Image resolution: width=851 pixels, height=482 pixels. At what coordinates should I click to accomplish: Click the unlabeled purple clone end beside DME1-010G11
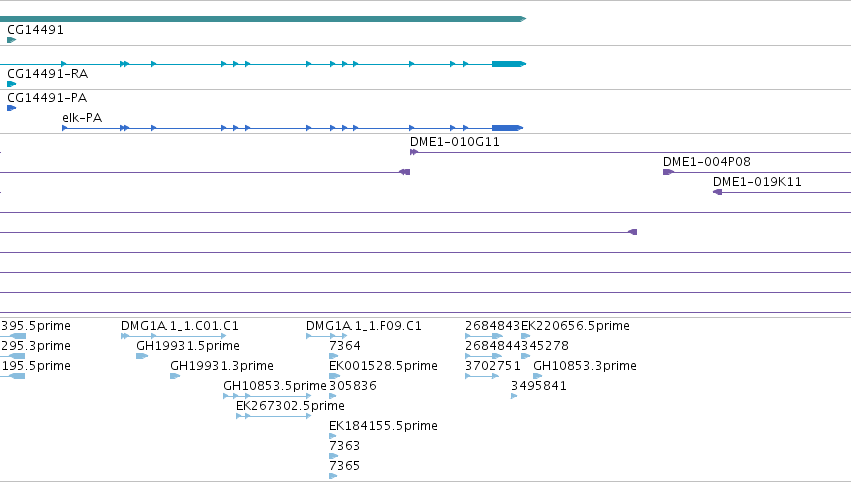[404, 172]
